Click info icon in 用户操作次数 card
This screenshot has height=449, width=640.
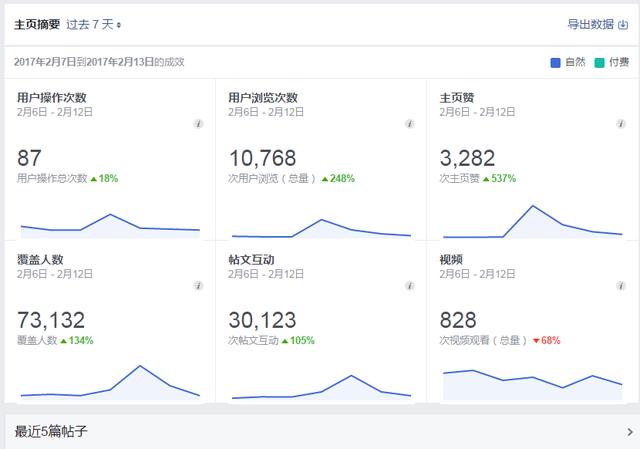(198, 124)
